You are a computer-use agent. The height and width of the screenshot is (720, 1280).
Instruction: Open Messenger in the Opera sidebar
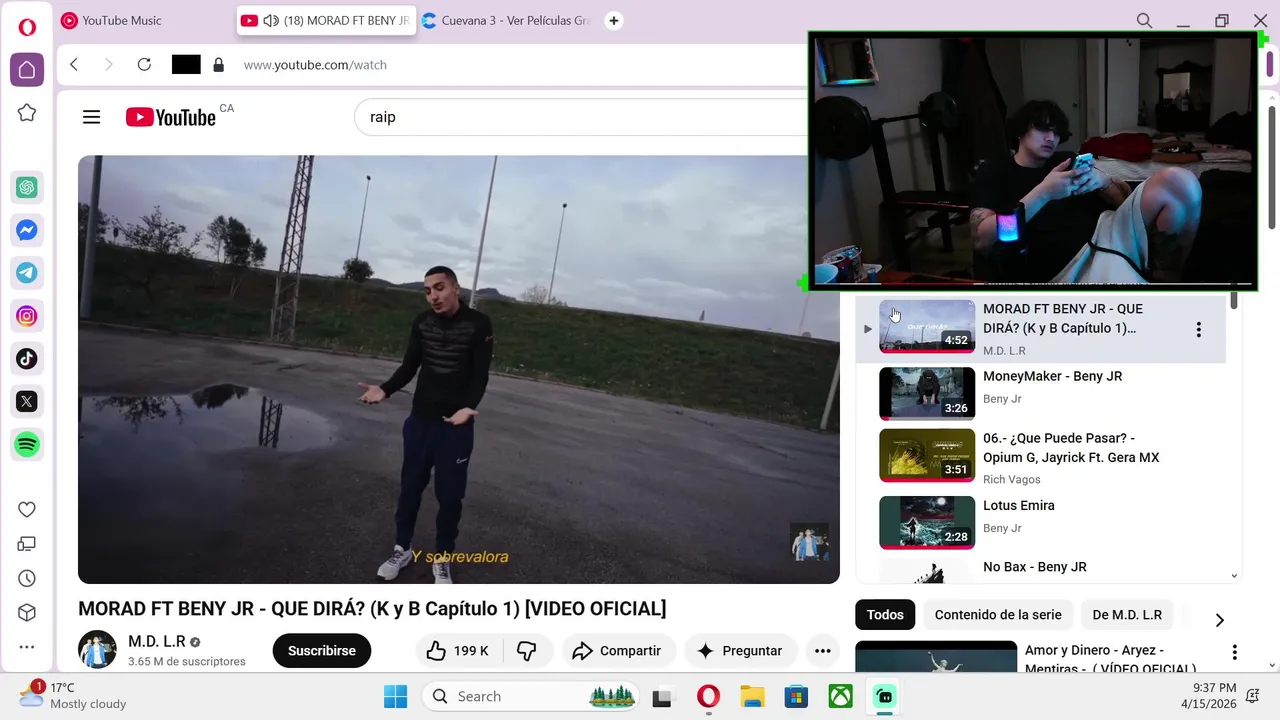click(27, 230)
